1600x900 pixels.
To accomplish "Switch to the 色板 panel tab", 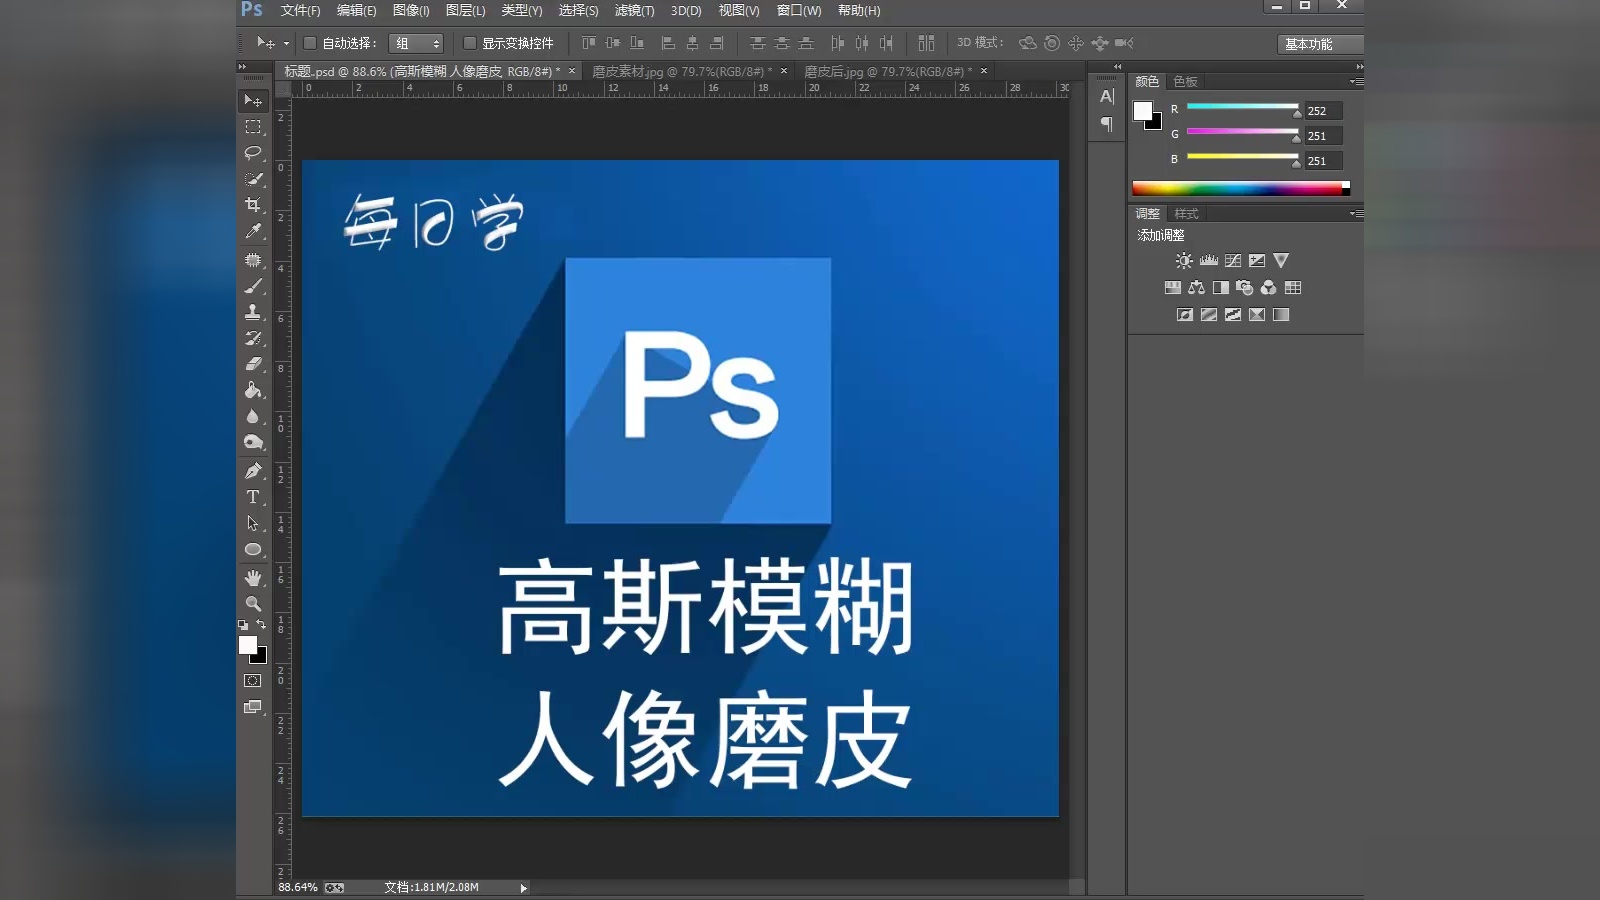I will tap(1186, 82).
